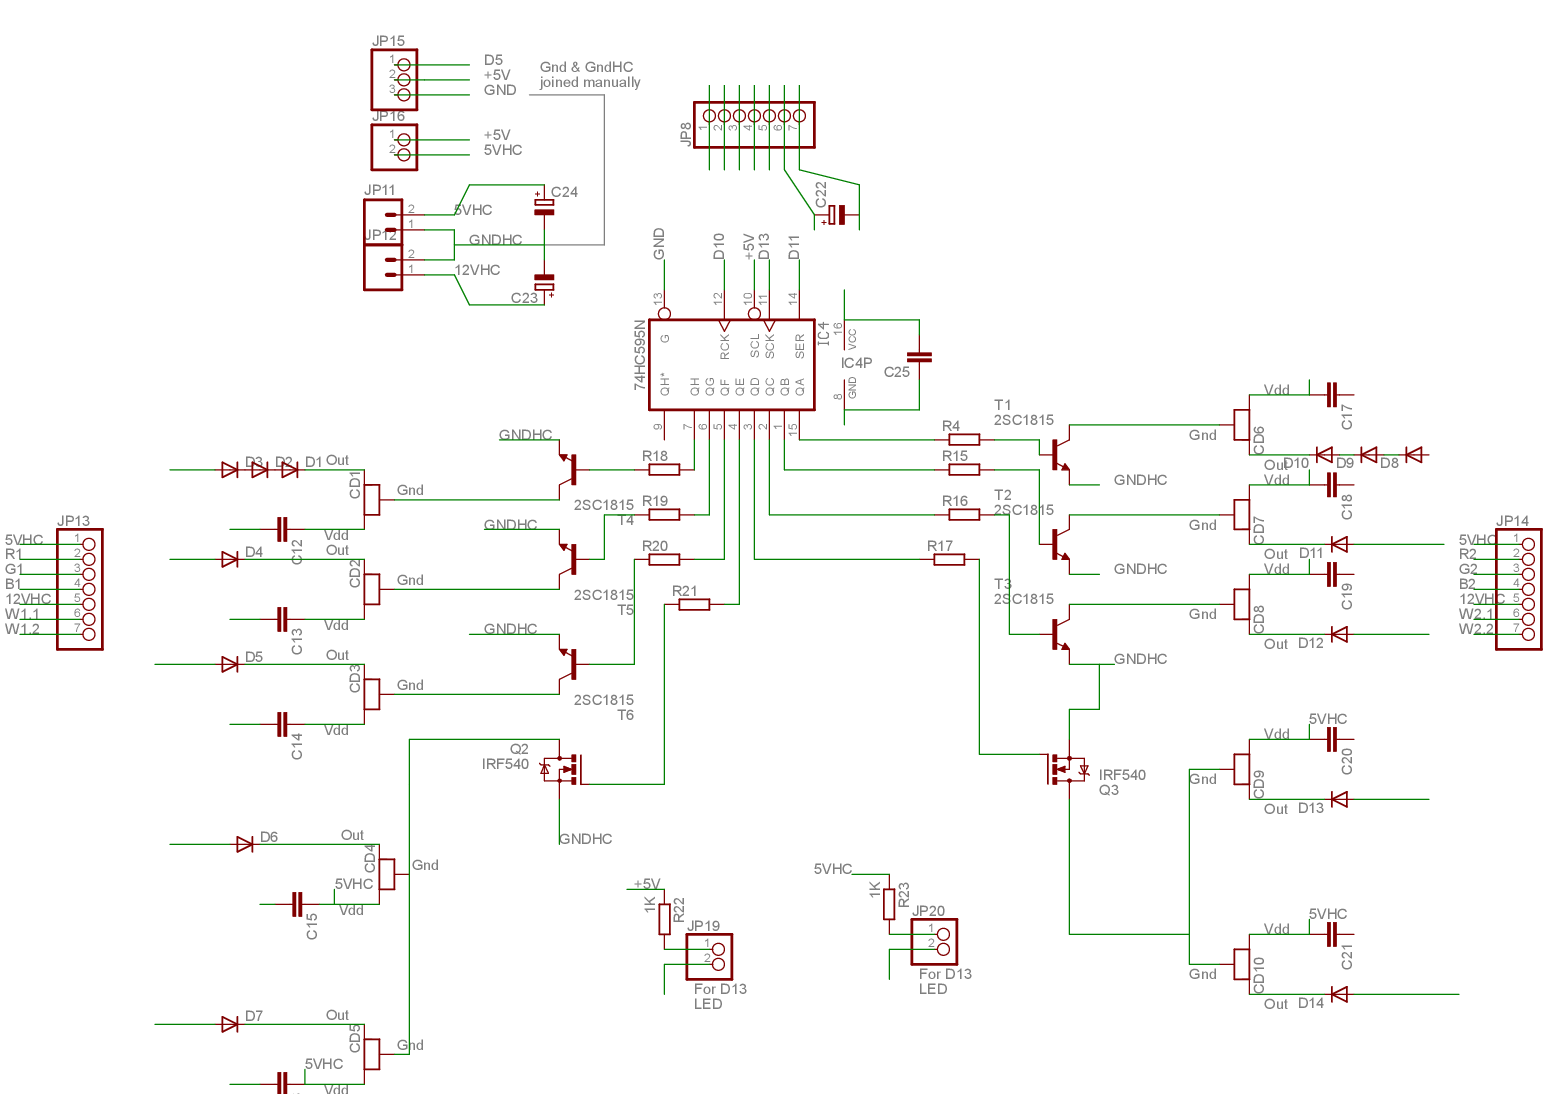Image resolution: width=1557 pixels, height=1094 pixels.
Task: Click the C22 capacitor near JP8
Action: point(838,215)
